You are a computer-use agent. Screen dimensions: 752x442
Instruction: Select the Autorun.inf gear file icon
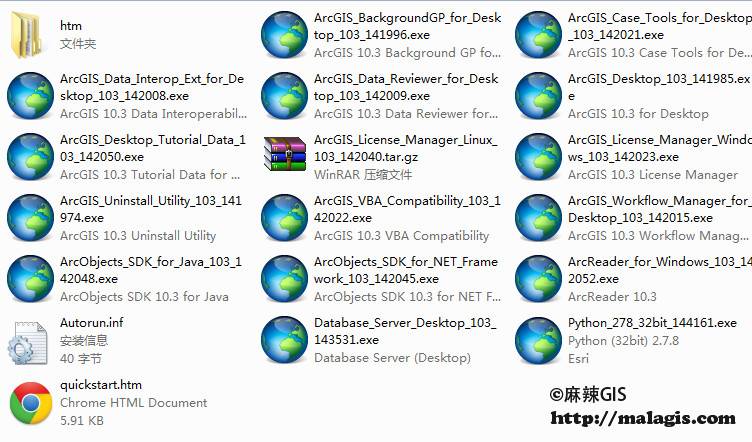click(27, 343)
